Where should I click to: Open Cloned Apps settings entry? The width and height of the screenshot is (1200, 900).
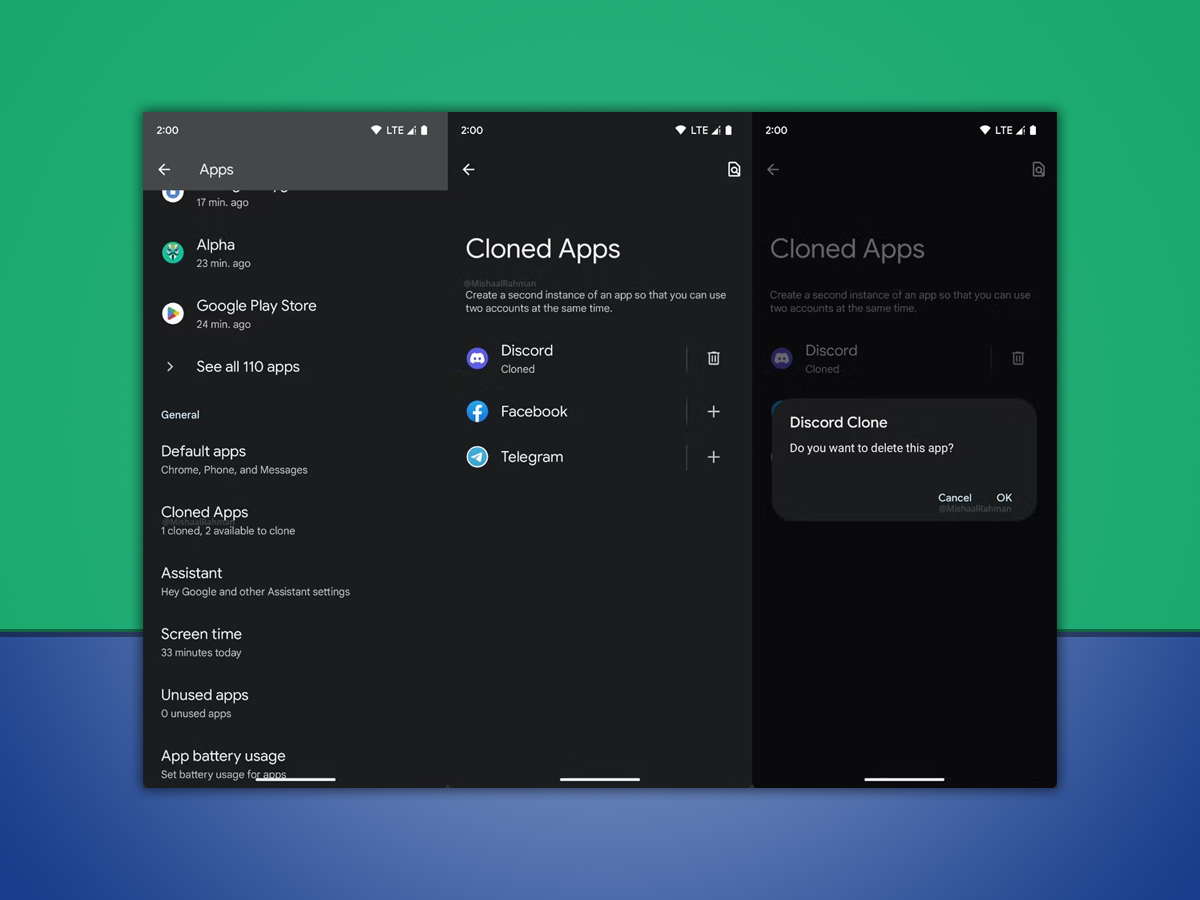point(228,520)
